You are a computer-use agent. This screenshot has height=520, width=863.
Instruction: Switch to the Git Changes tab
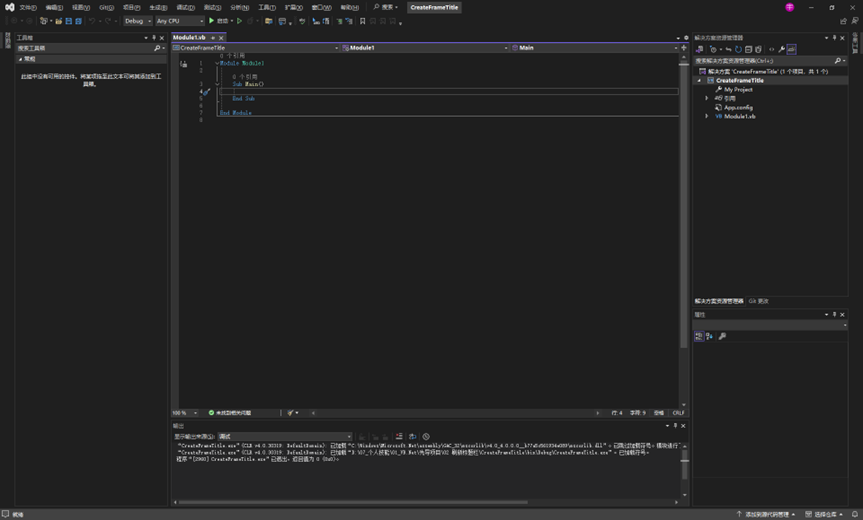[758, 302]
